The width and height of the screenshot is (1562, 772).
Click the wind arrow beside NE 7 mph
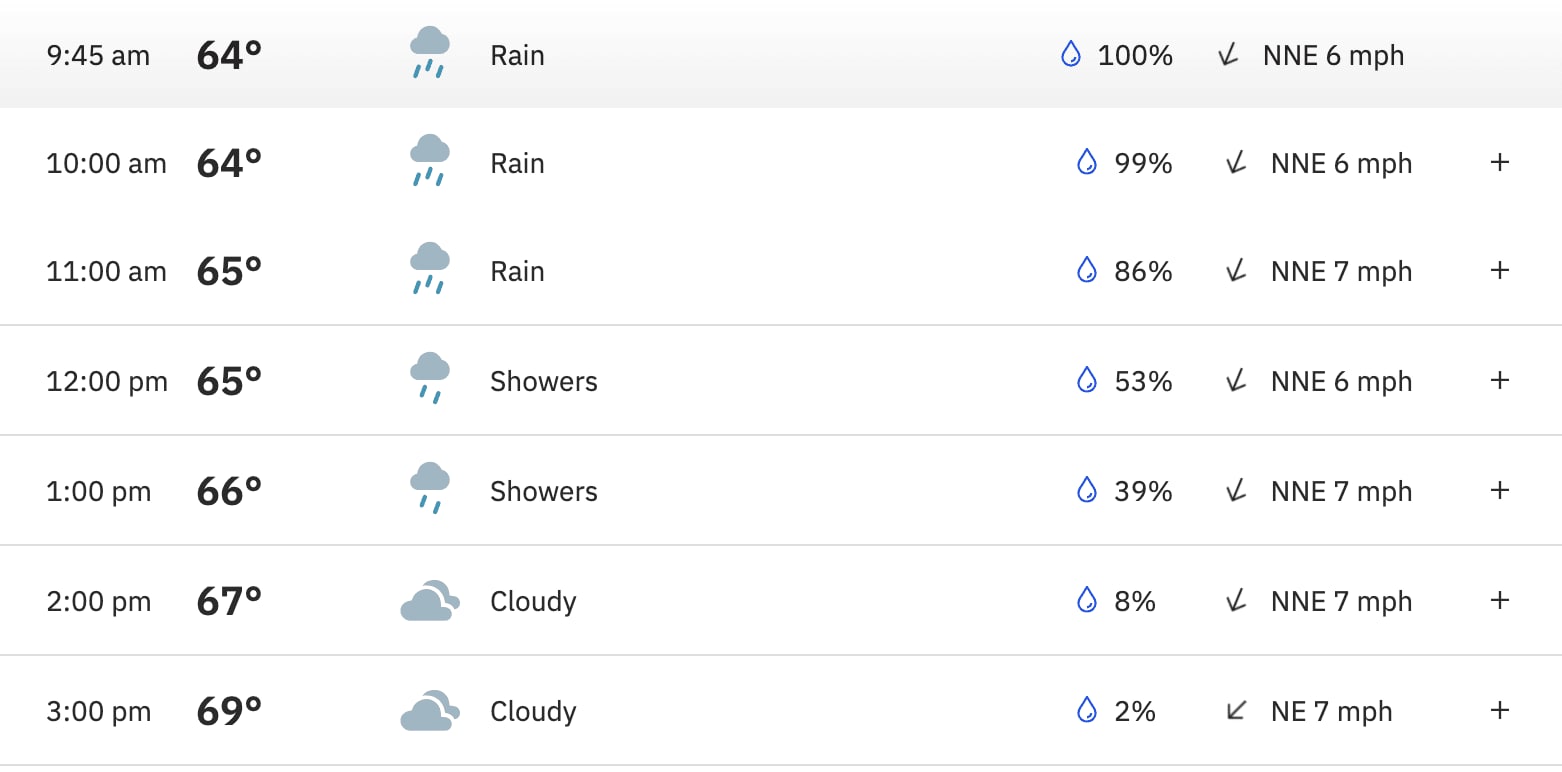click(1237, 711)
